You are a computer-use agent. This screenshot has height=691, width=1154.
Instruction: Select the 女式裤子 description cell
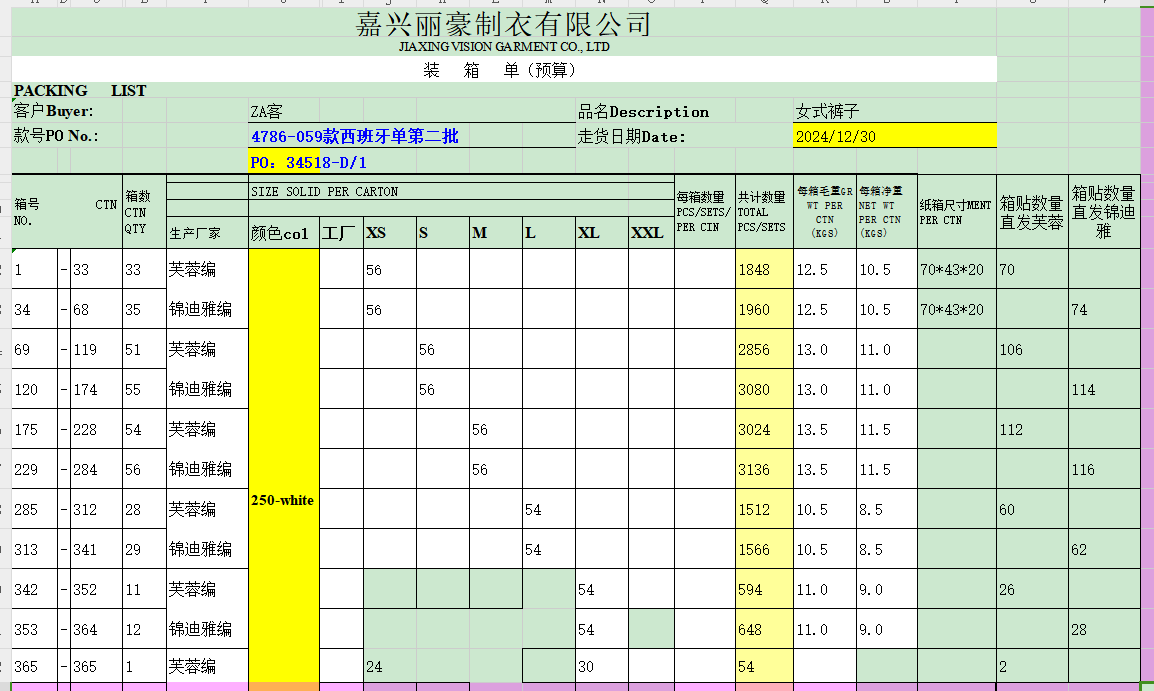828,112
